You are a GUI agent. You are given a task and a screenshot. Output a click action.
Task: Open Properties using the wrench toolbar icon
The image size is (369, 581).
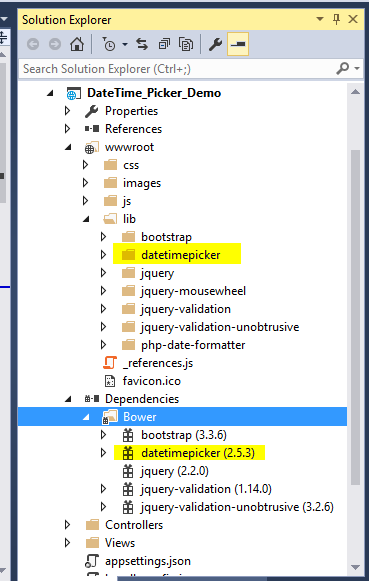point(215,44)
